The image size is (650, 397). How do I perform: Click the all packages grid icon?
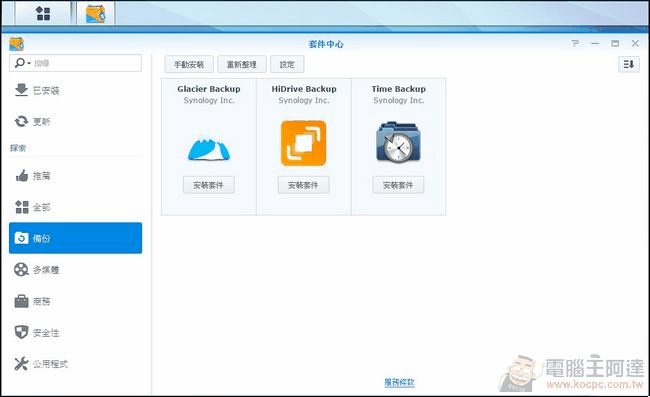tap(22, 207)
